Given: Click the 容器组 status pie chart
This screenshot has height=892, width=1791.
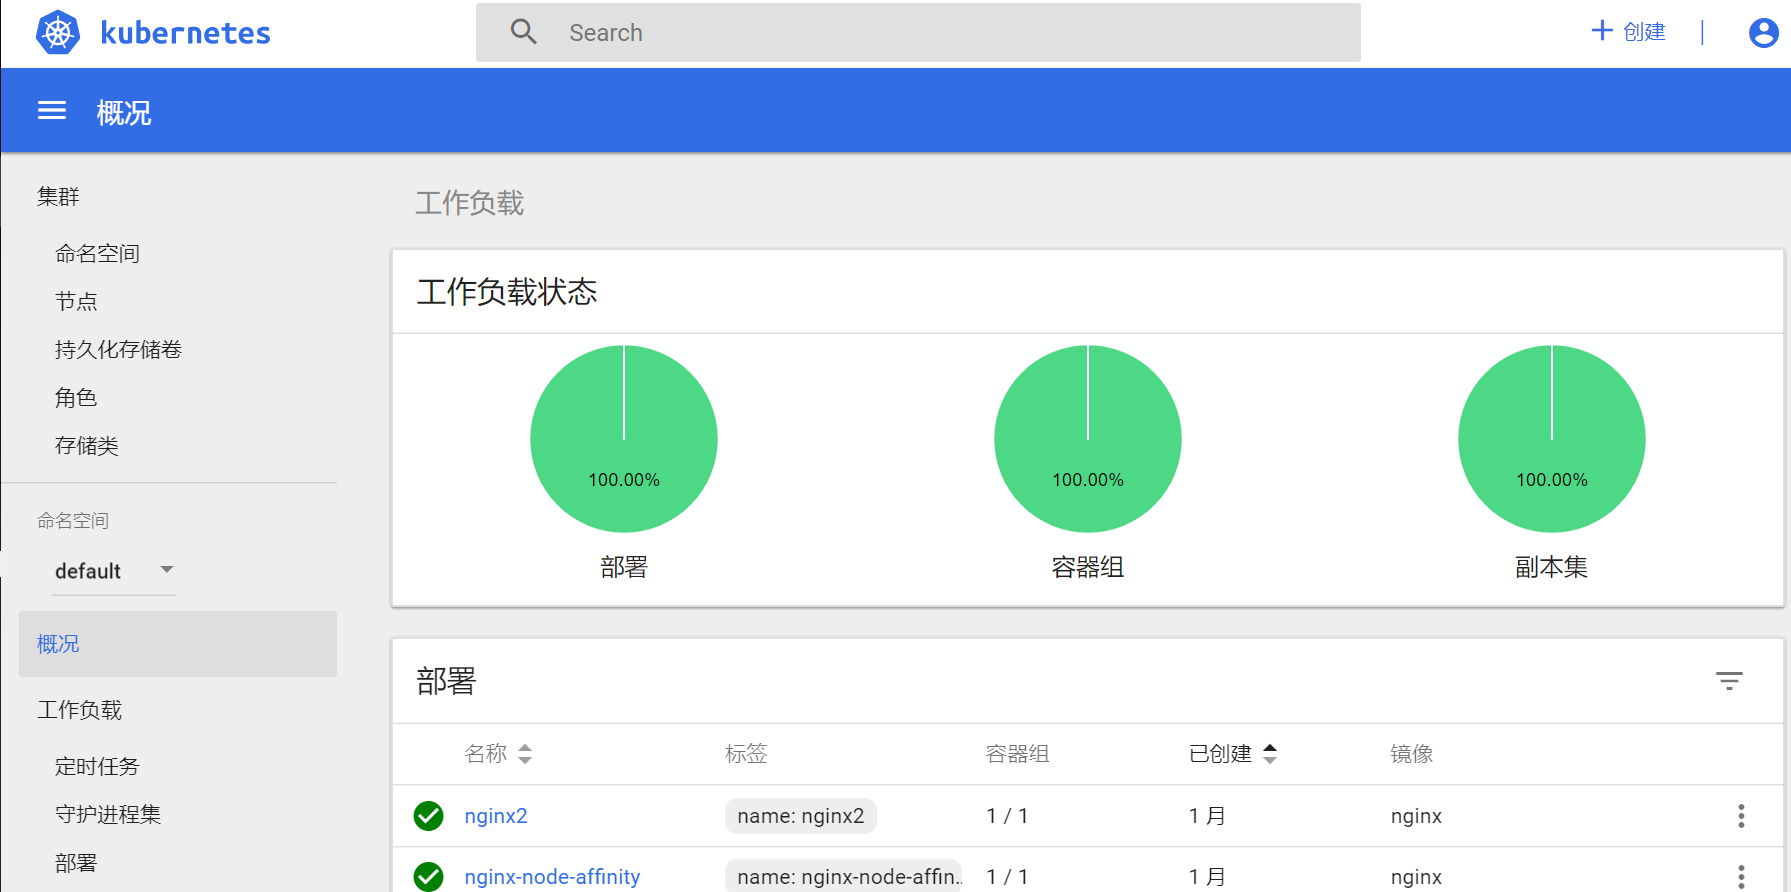Looking at the screenshot, I should [x=1088, y=439].
